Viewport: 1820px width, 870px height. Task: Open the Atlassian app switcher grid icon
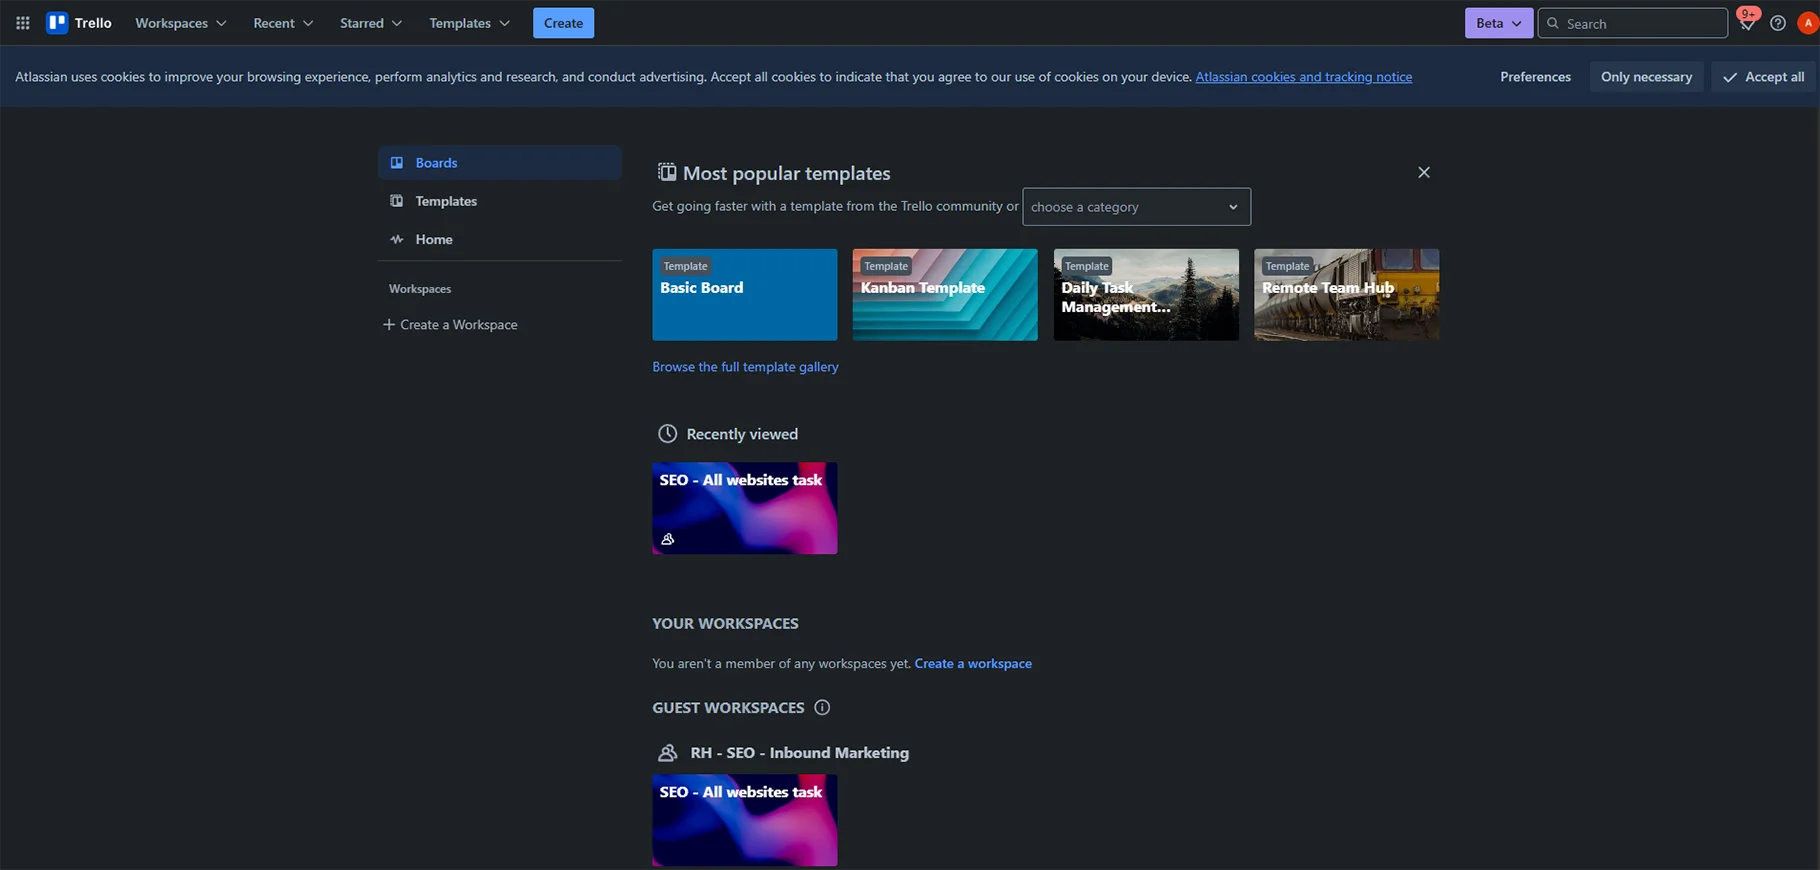(x=23, y=23)
